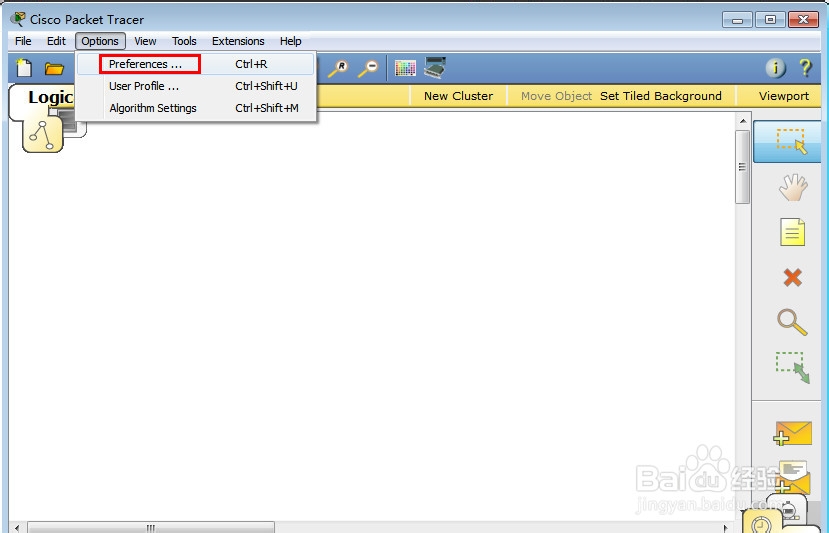This screenshot has width=829, height=533.
Task: Click the vertical scrollbar thumb
Action: (x=742, y=167)
